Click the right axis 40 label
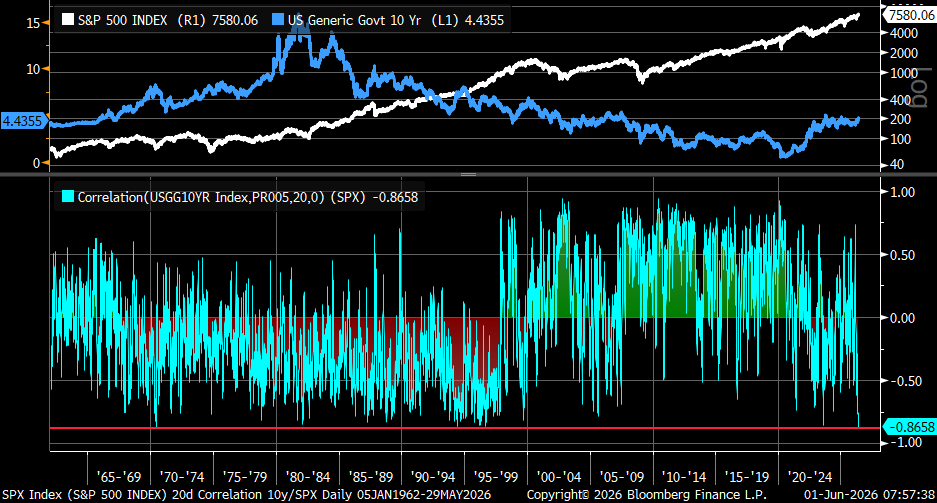This screenshot has width=937, height=503. tap(897, 164)
